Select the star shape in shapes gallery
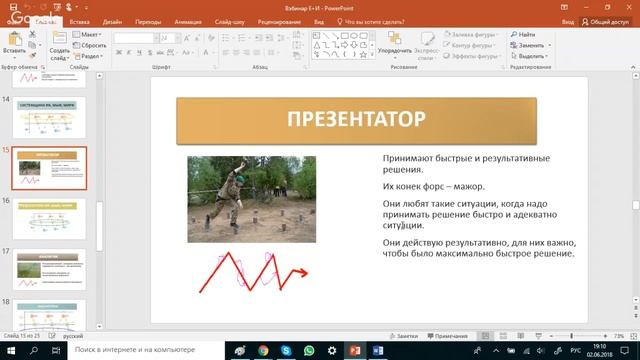This screenshot has height=360, width=640. (363, 54)
